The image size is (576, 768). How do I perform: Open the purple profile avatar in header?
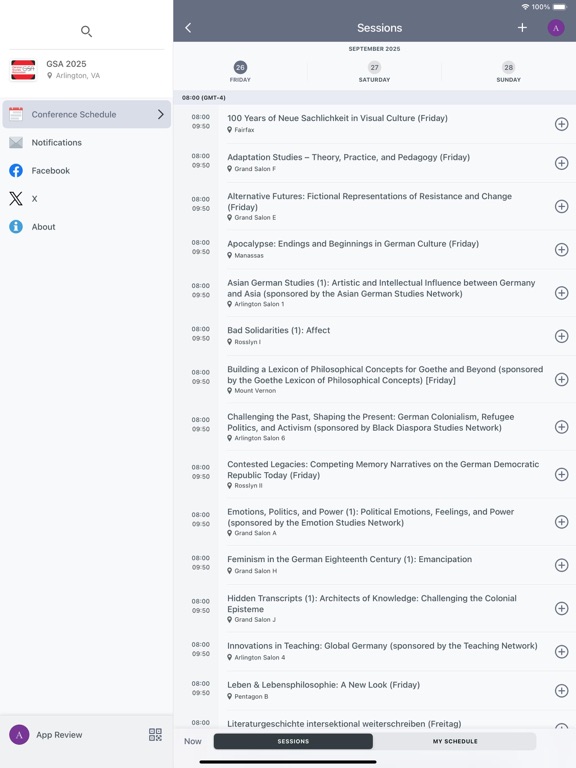click(x=555, y=28)
